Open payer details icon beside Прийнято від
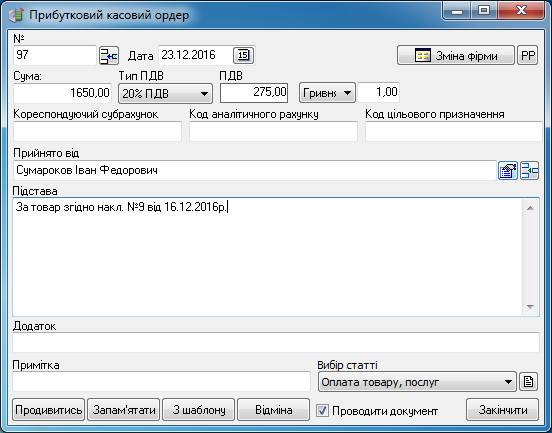 pyautogui.click(x=508, y=171)
